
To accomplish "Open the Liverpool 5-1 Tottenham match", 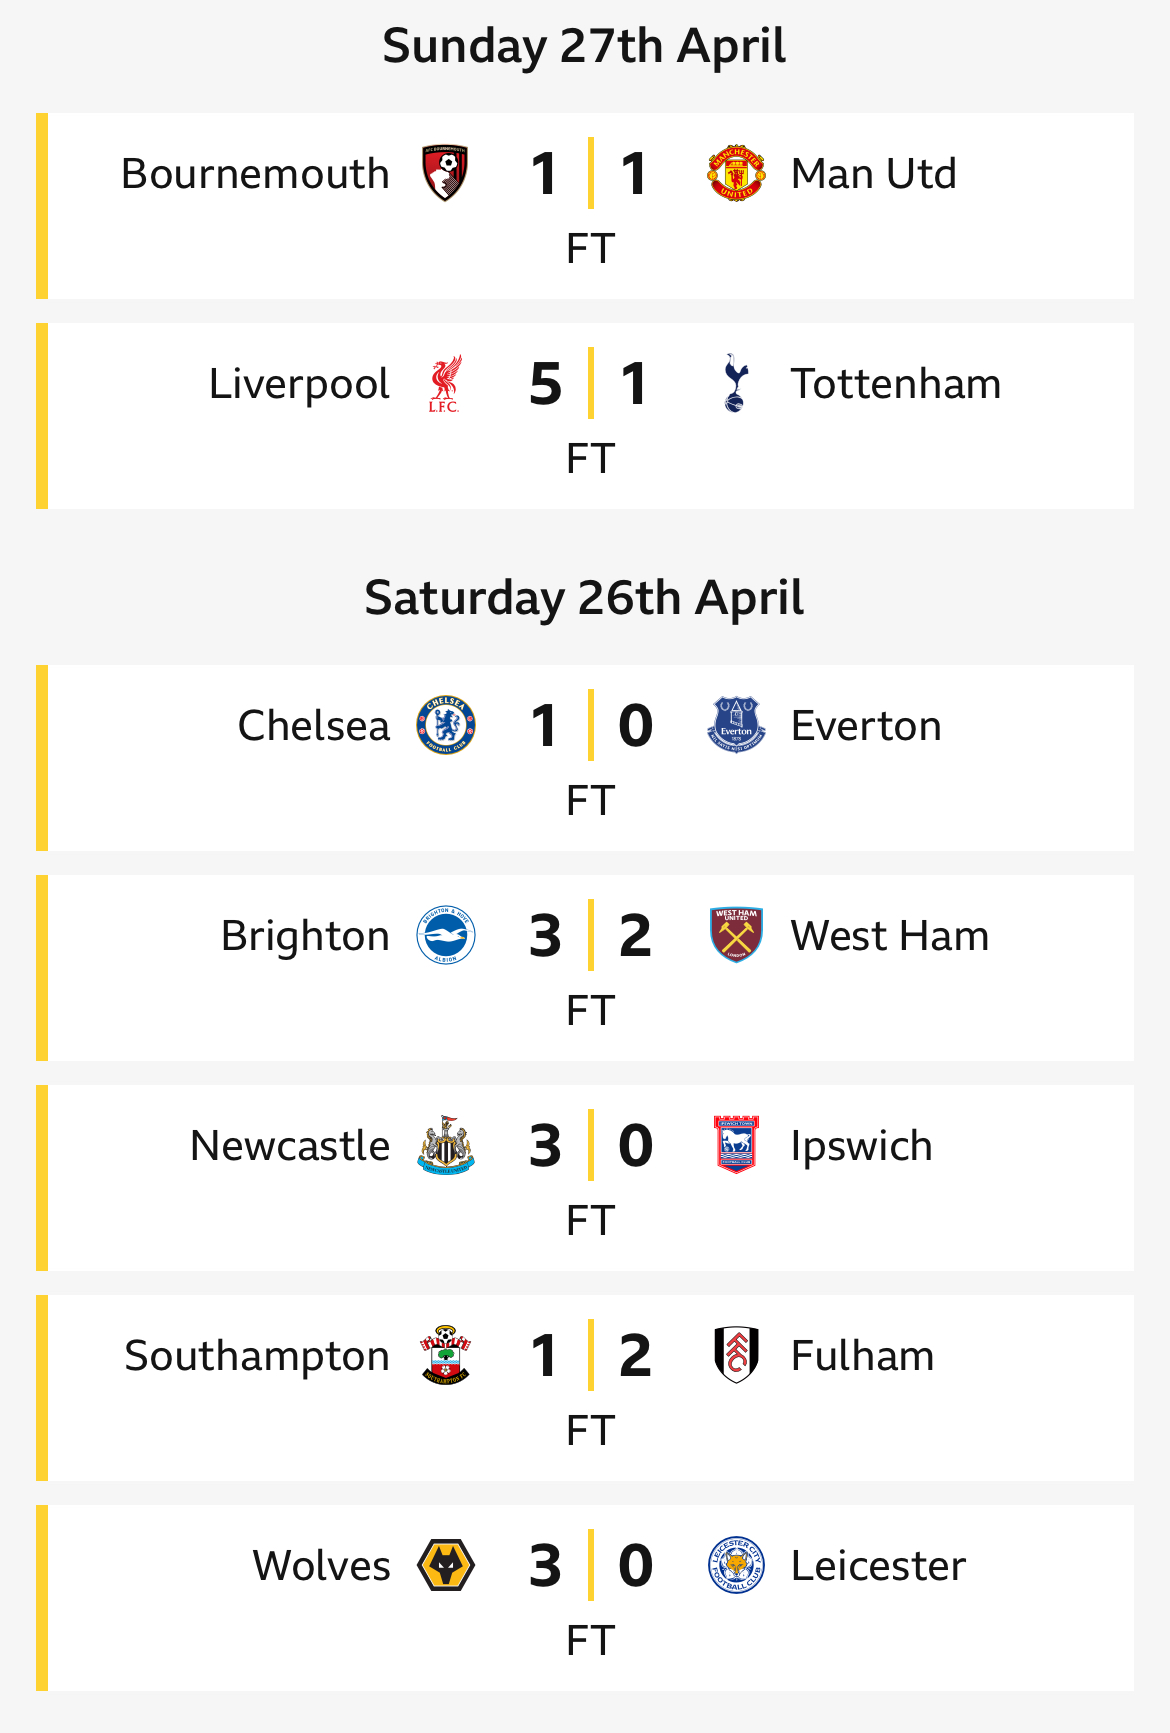I will coord(585,416).
